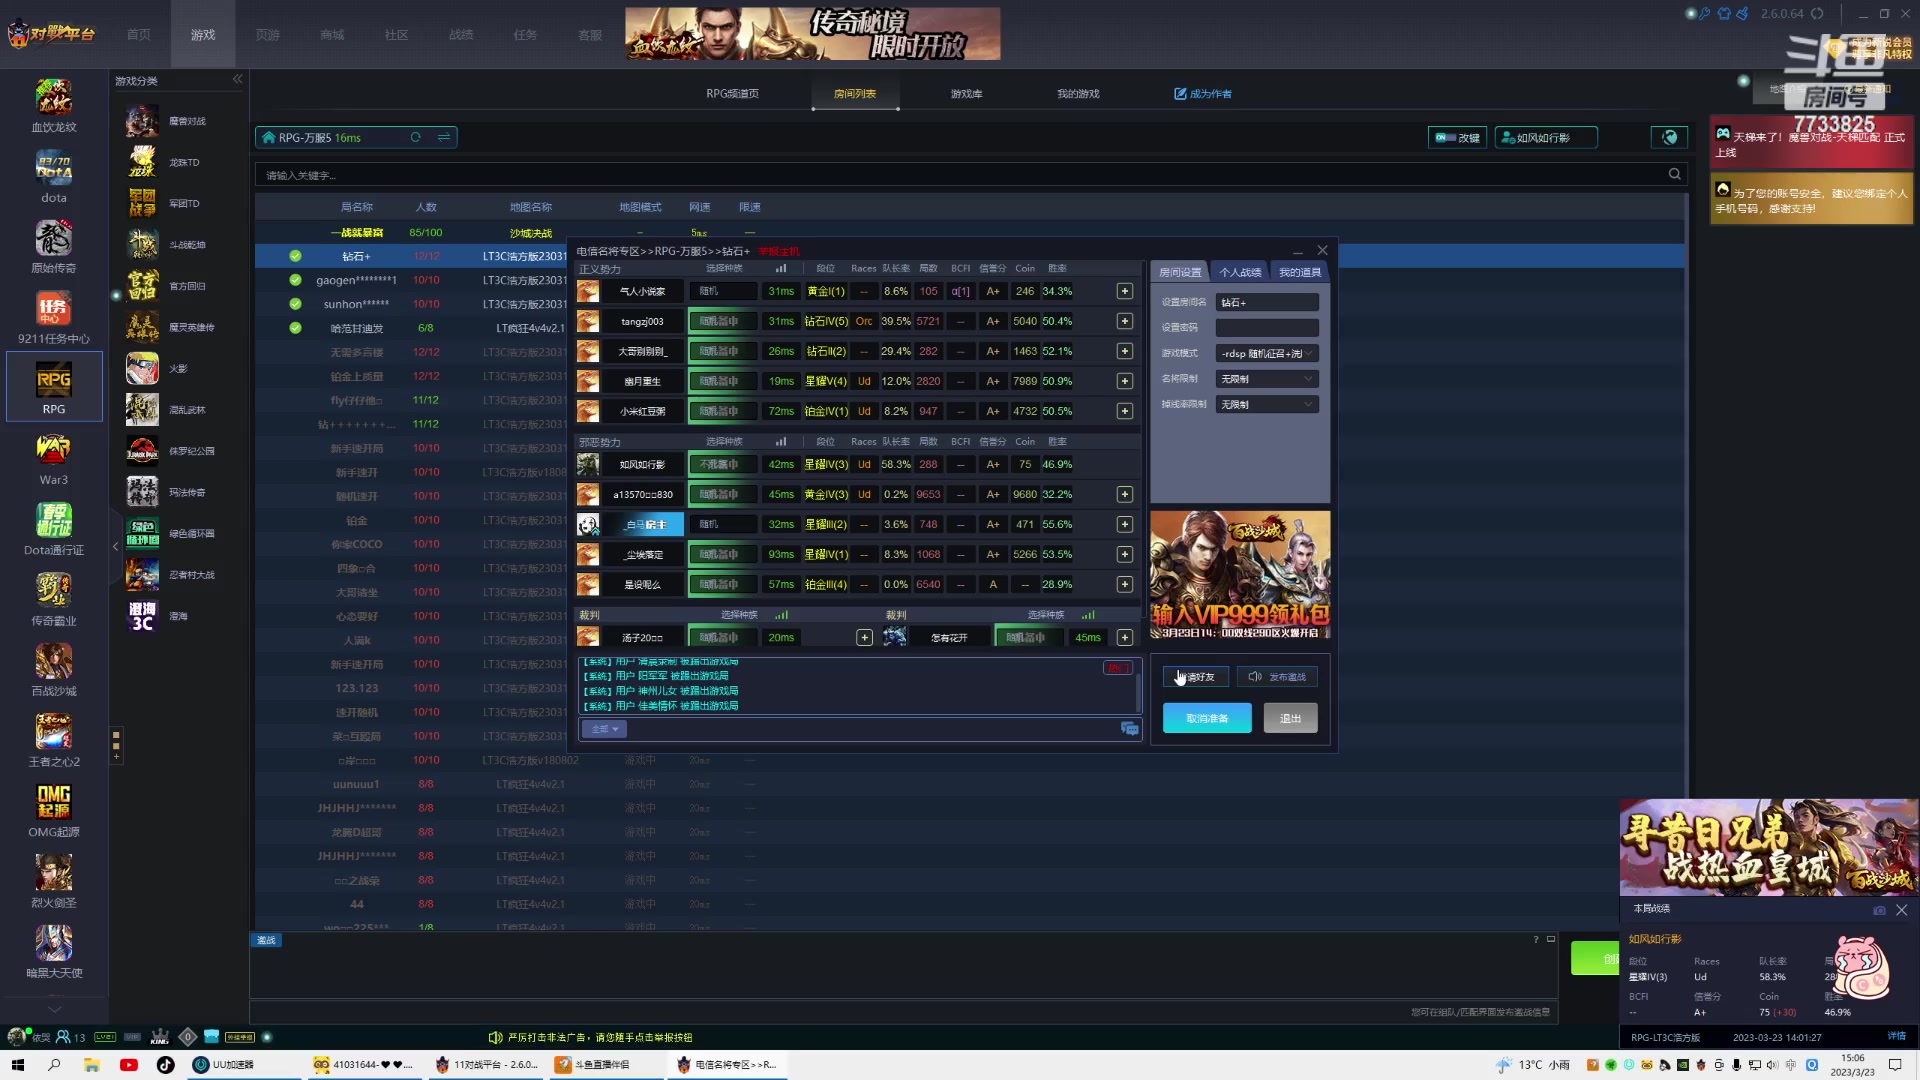
Task: Open the Windows Start button
Action: point(17,1065)
